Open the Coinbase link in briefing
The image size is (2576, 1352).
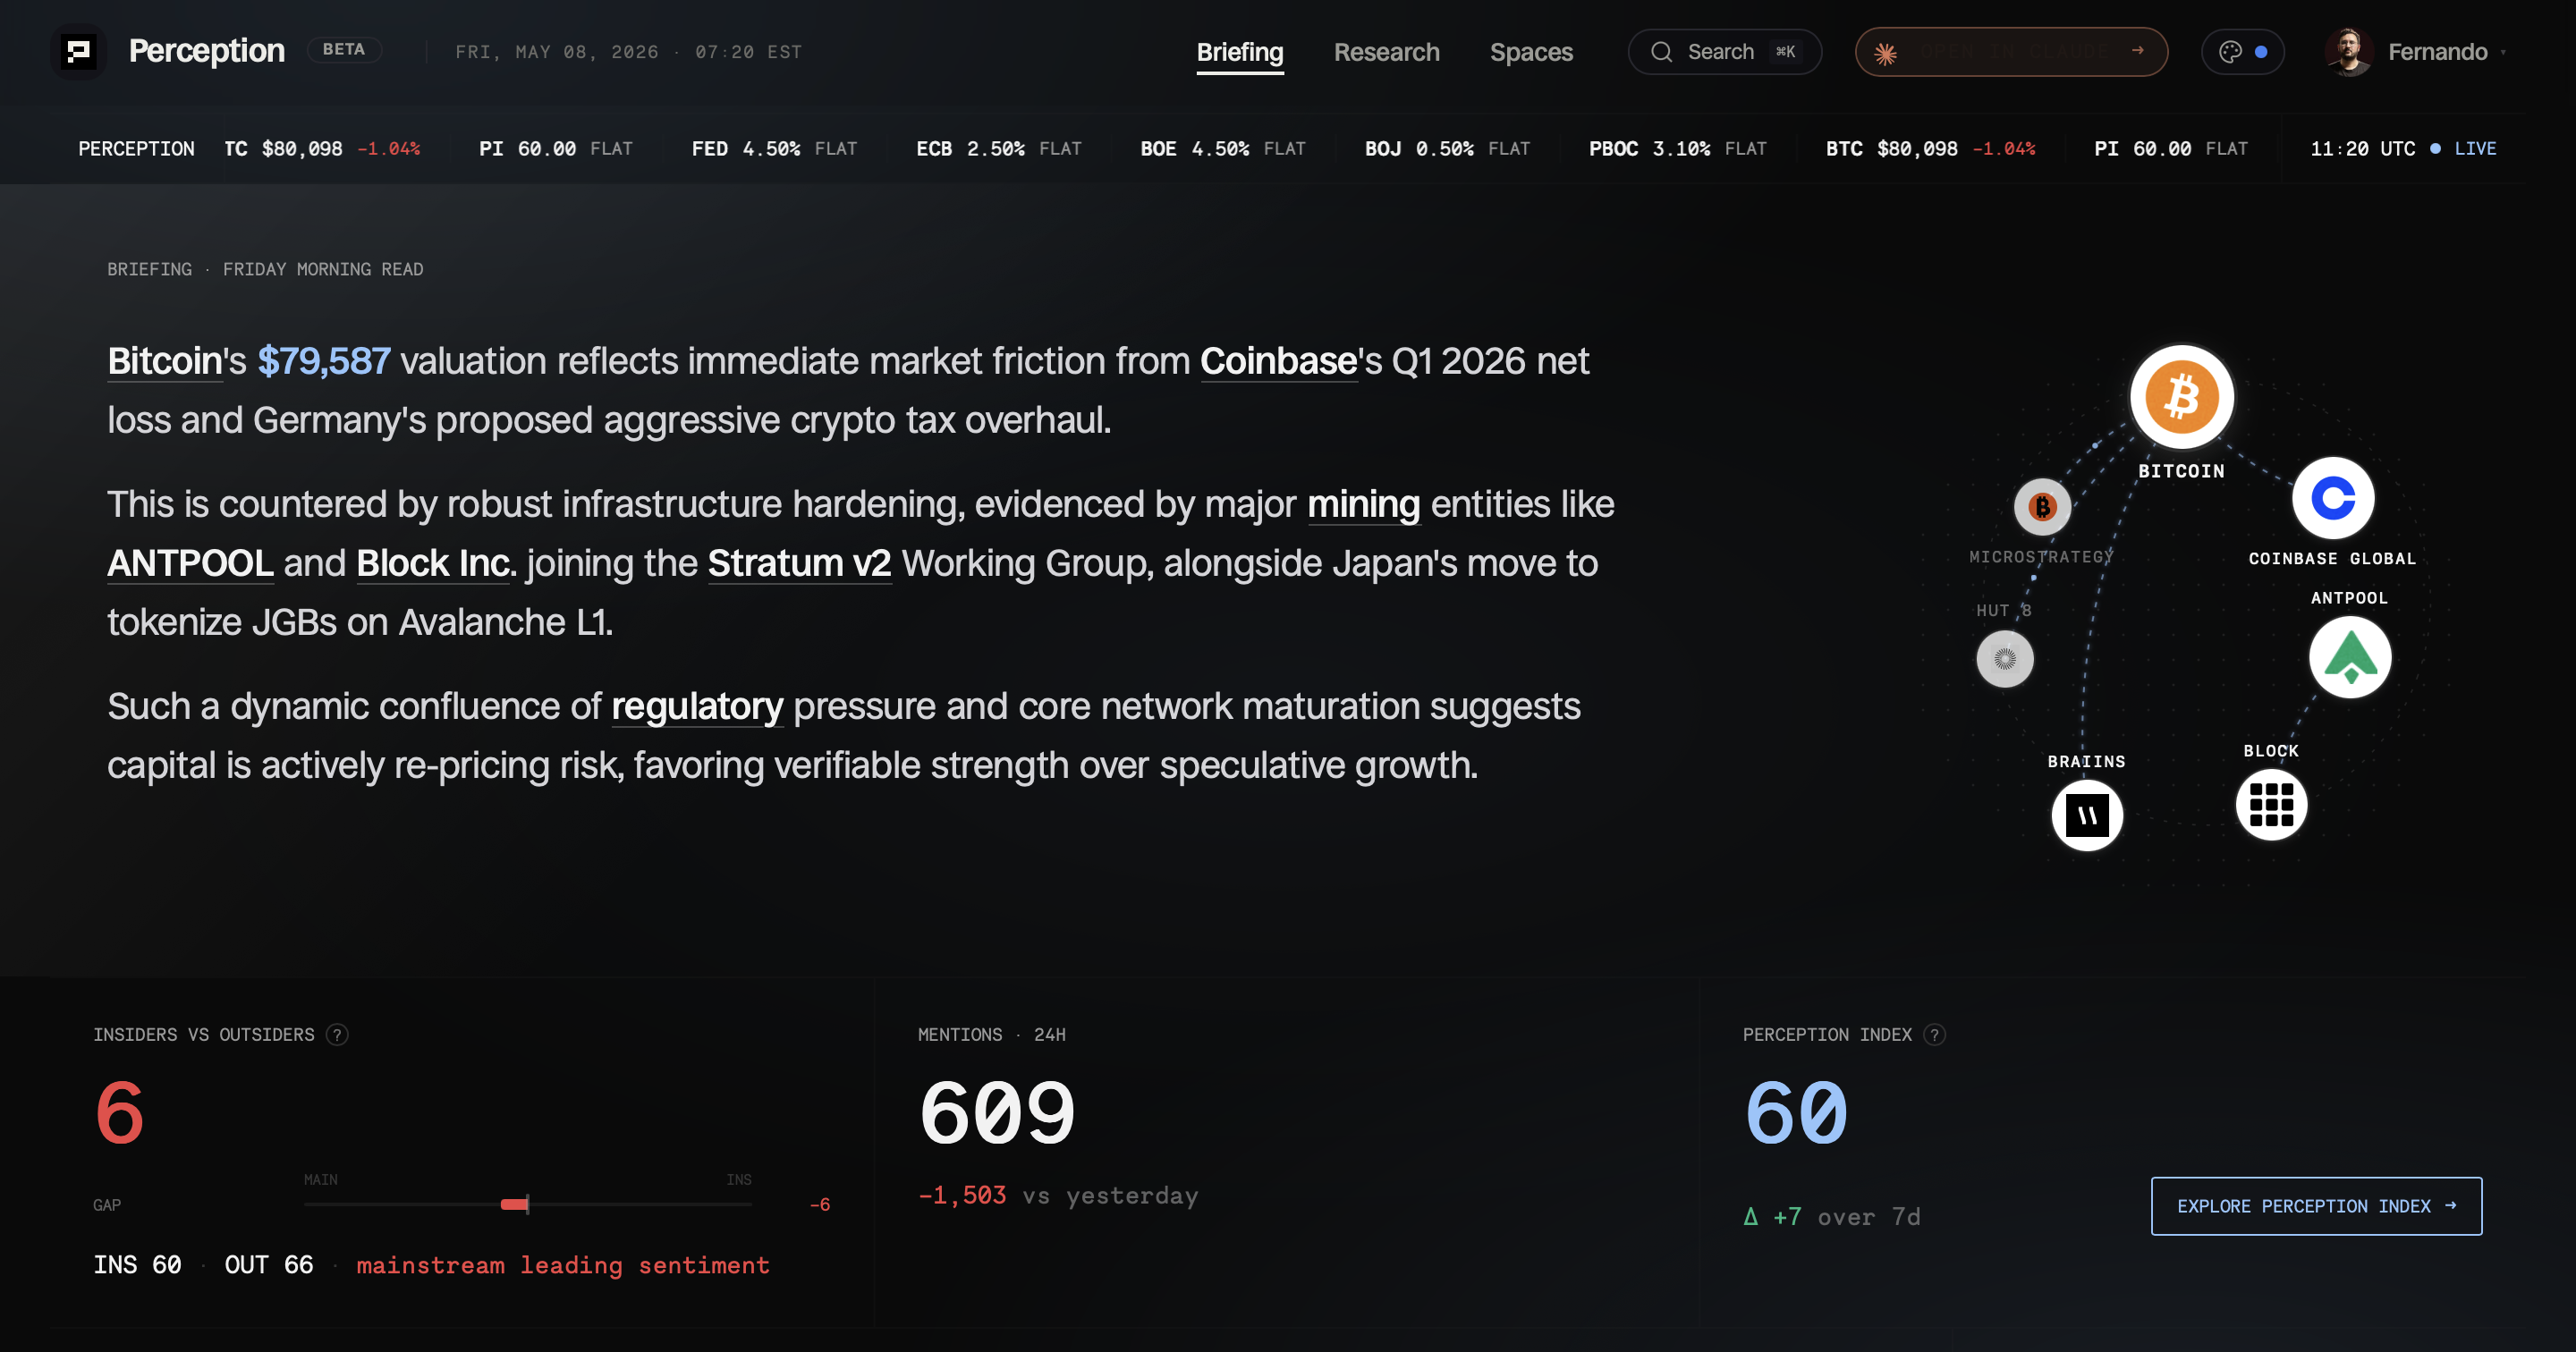pos(1279,361)
